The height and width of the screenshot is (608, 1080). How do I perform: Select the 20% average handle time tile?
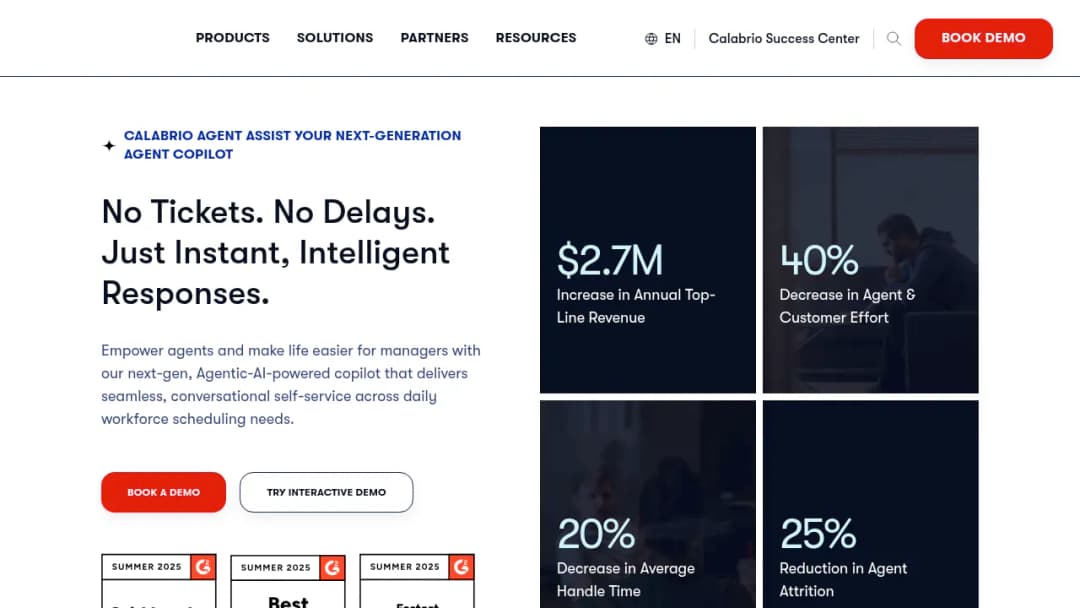(647, 504)
